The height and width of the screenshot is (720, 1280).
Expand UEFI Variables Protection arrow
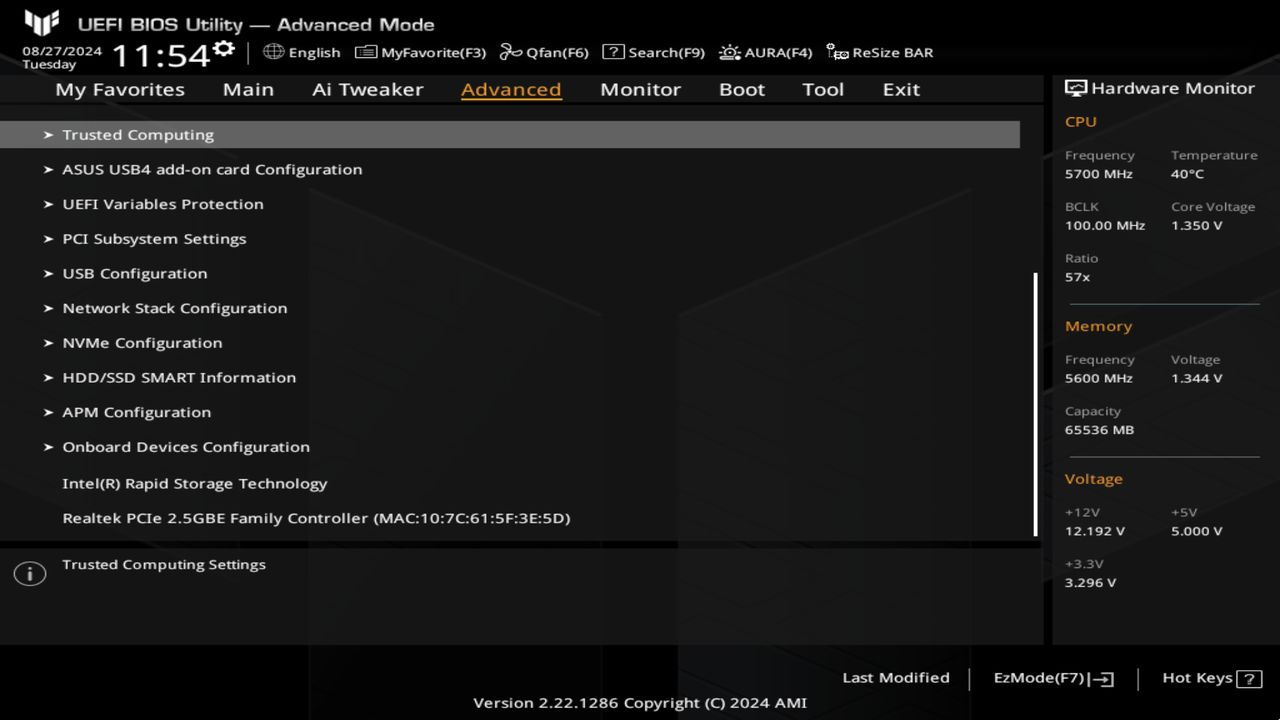48,204
